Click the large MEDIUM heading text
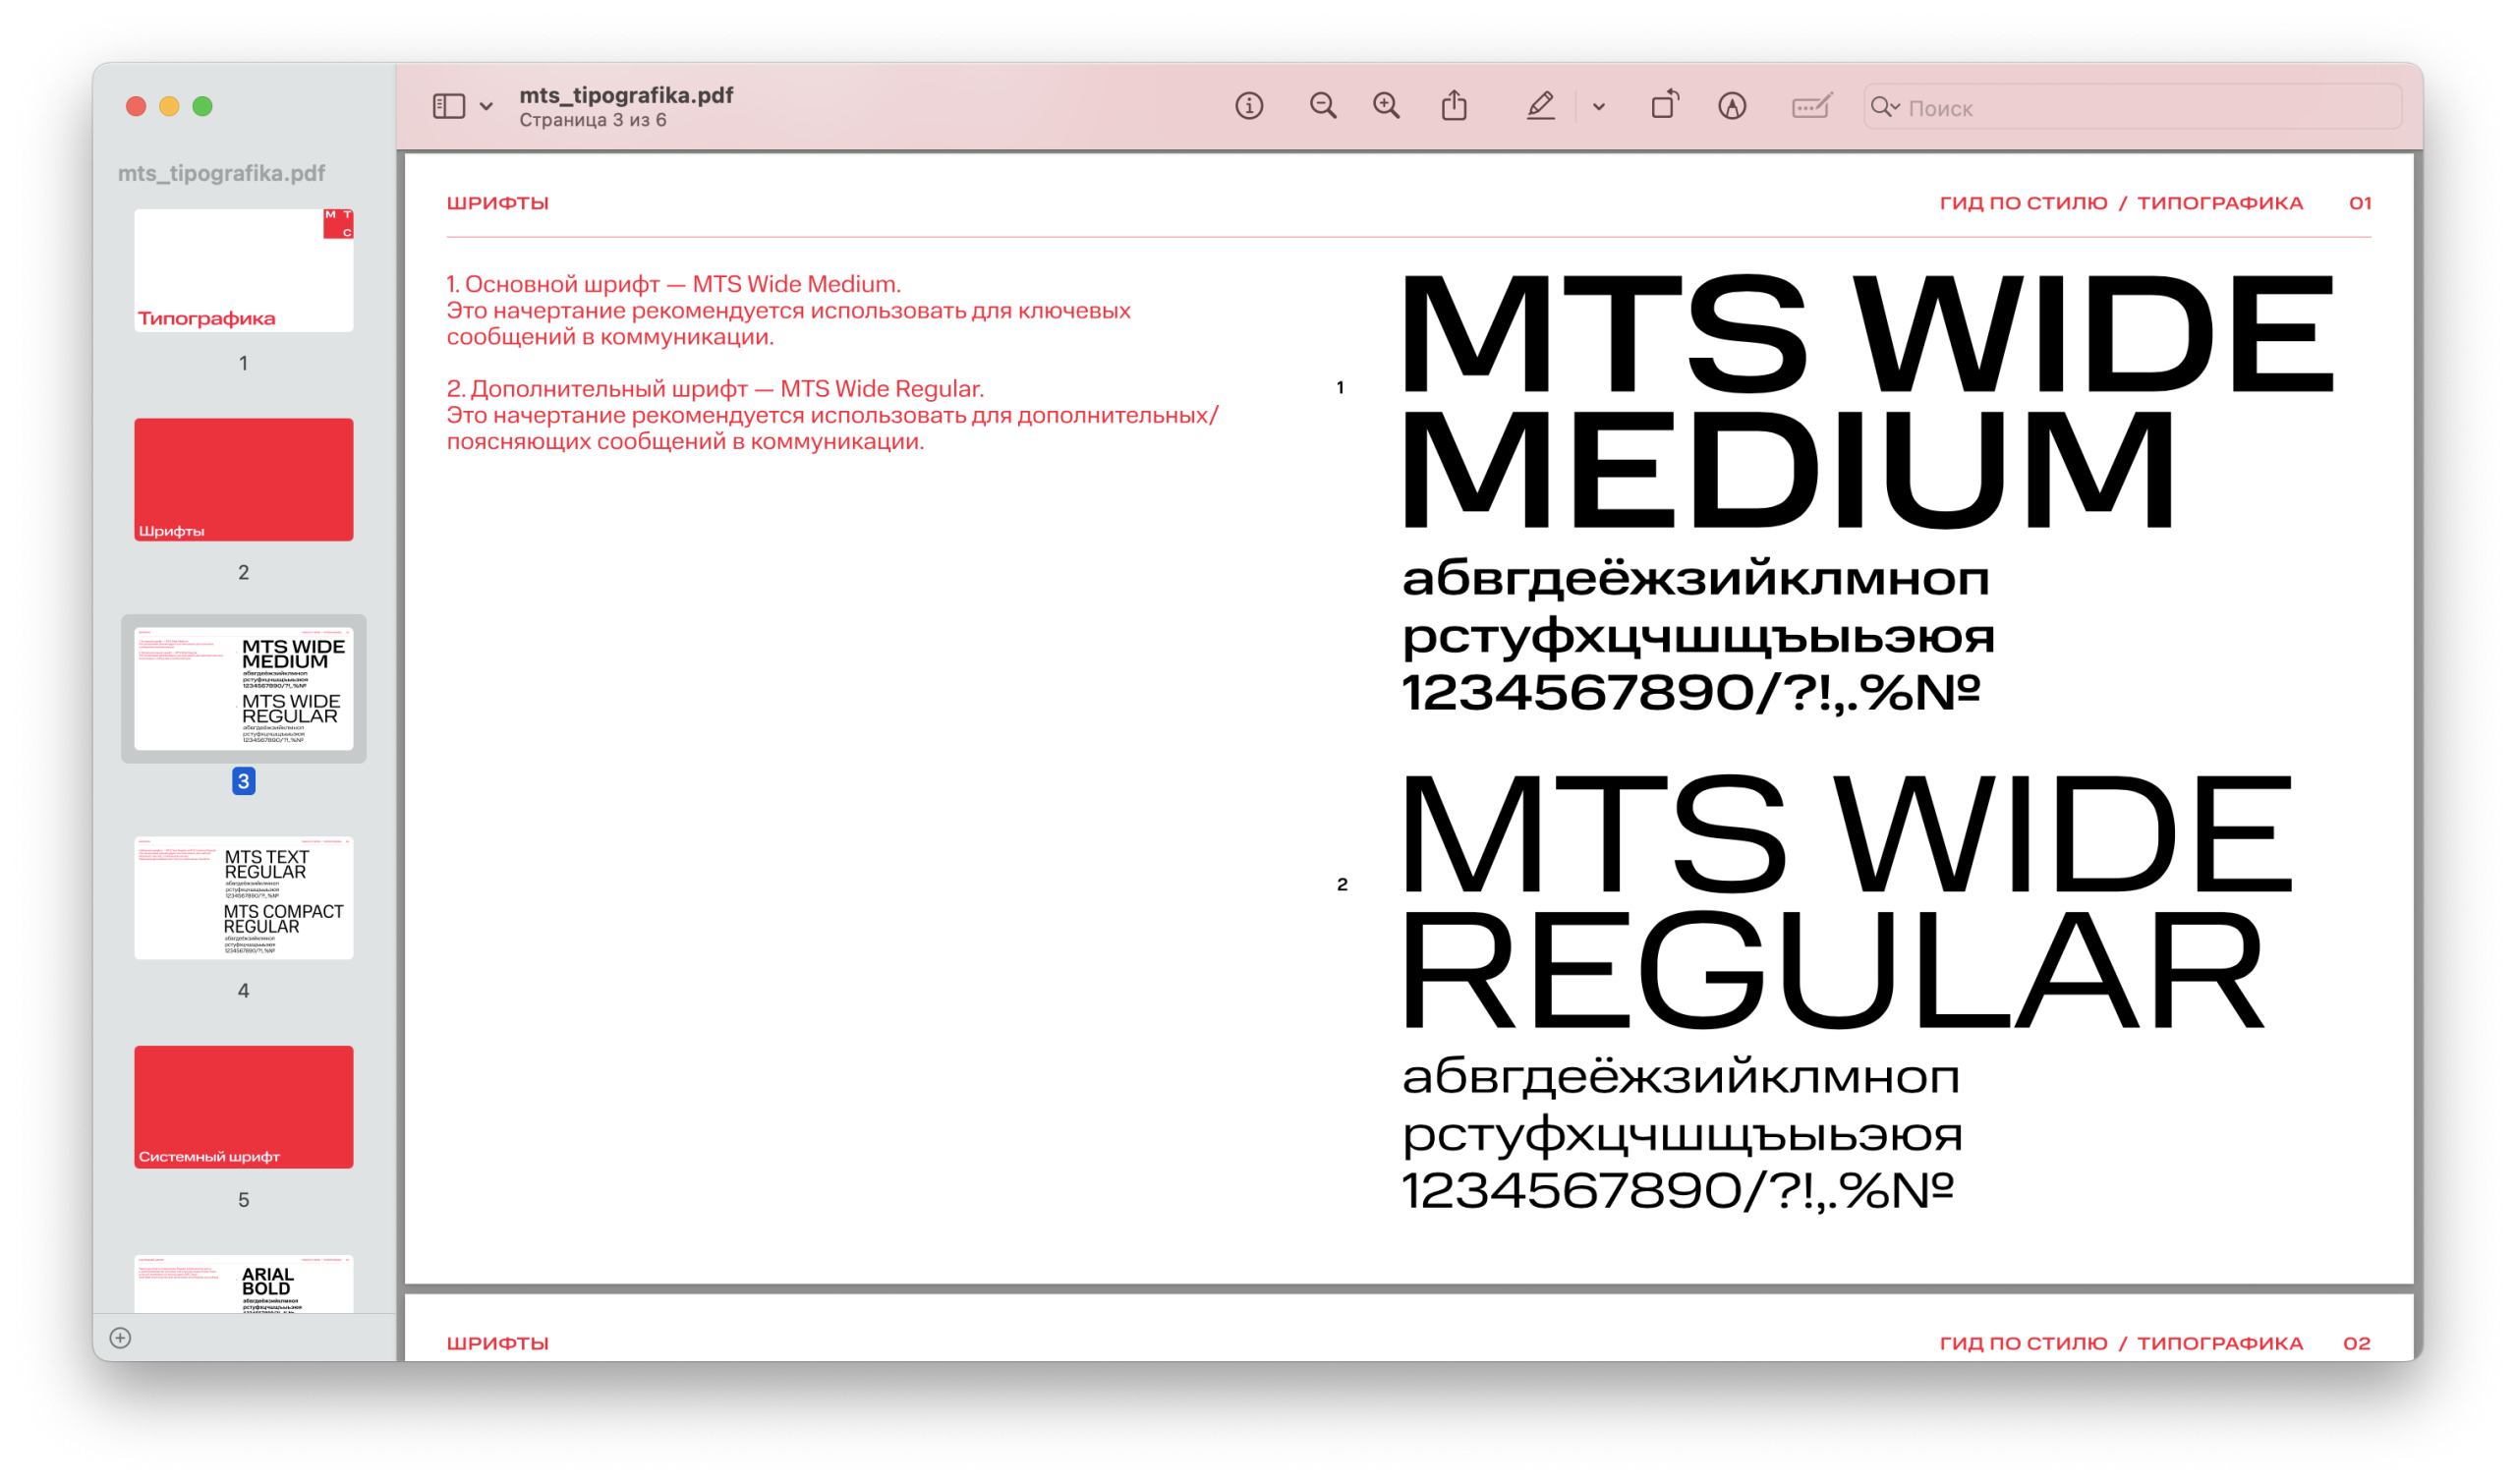This screenshot has height=1484, width=2516. 1788,471
